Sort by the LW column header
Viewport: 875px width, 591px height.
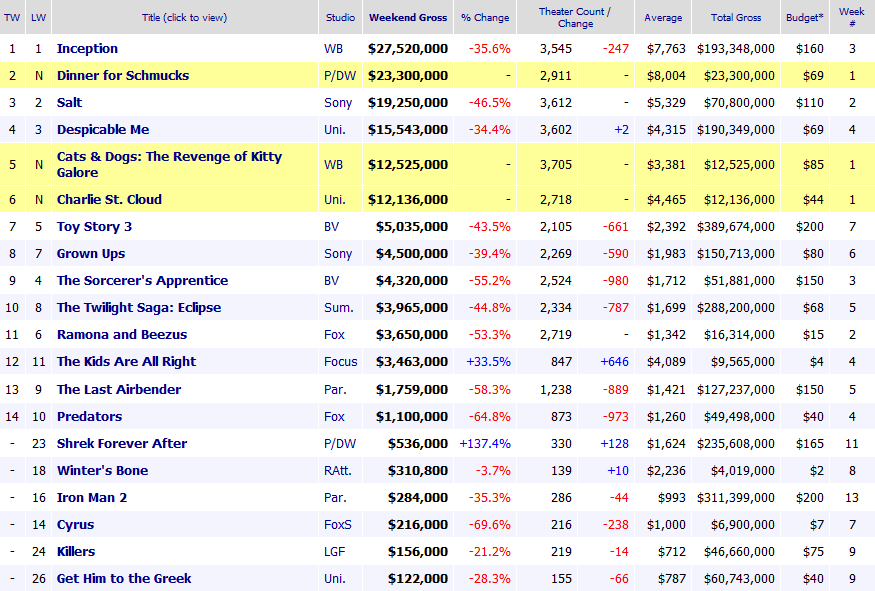(39, 17)
